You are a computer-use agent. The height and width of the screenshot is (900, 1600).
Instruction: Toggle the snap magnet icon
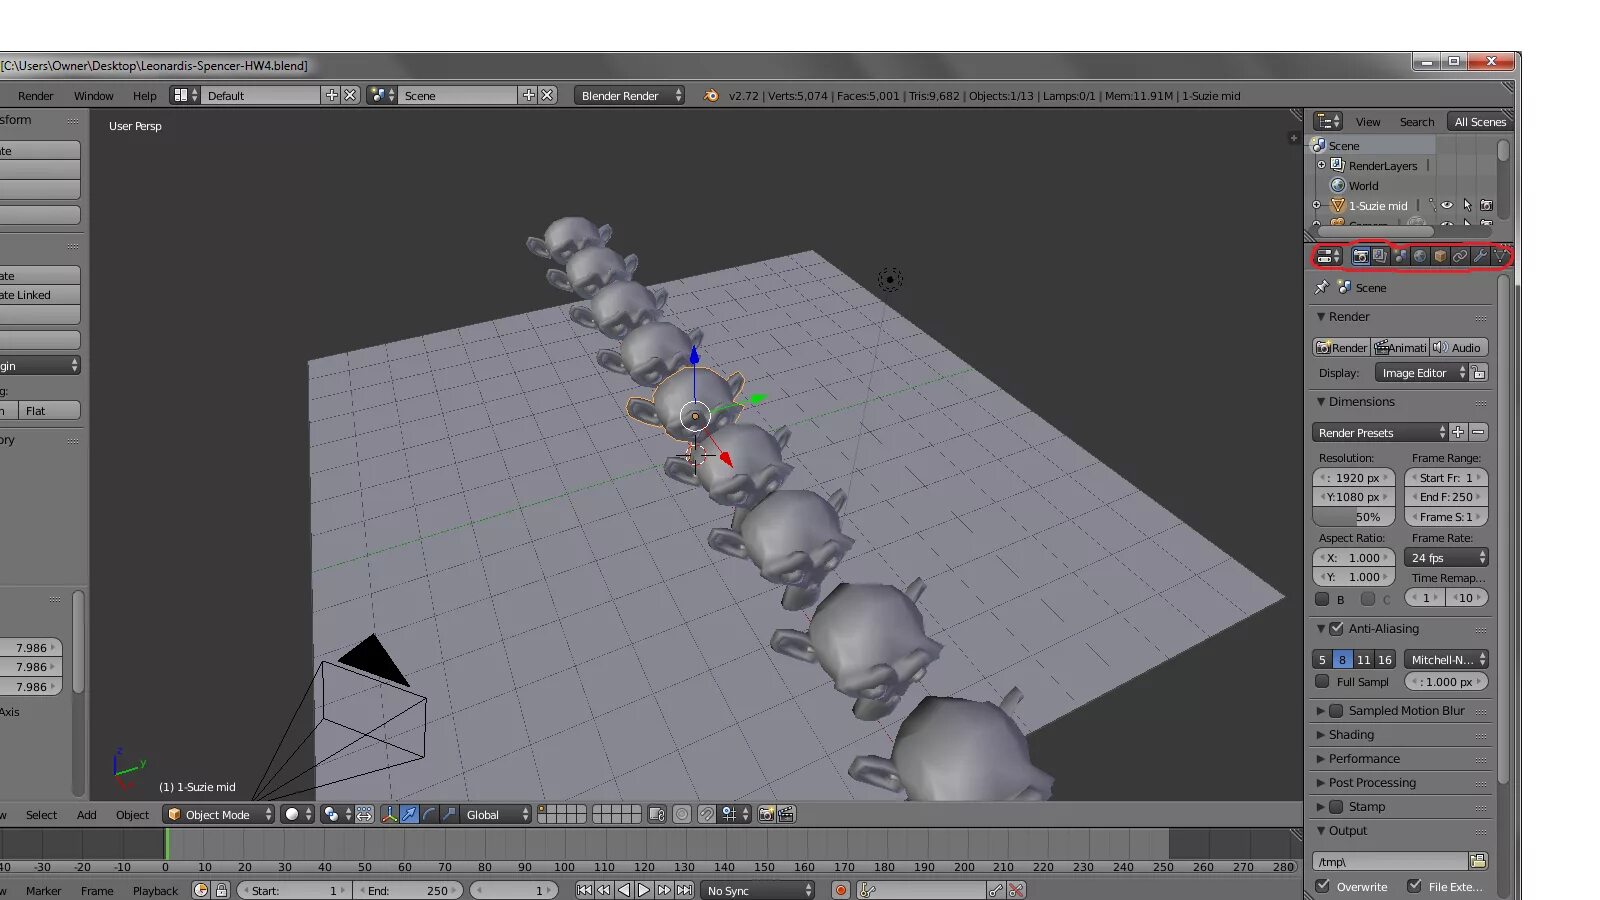pyautogui.click(x=707, y=814)
